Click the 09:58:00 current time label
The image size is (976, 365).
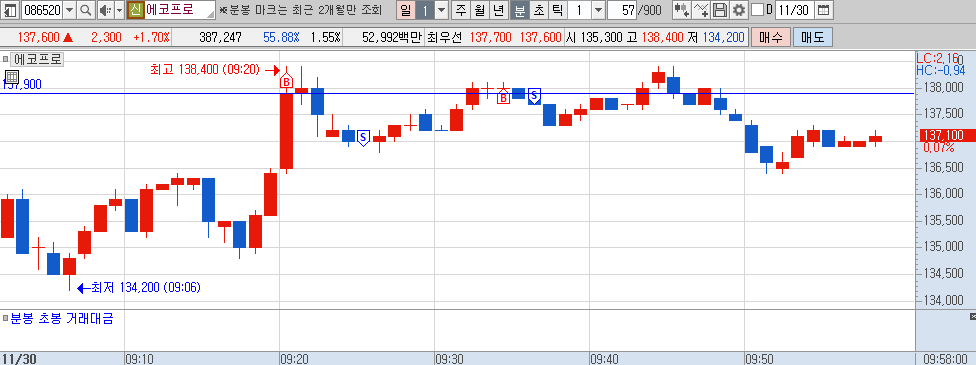click(x=945, y=359)
